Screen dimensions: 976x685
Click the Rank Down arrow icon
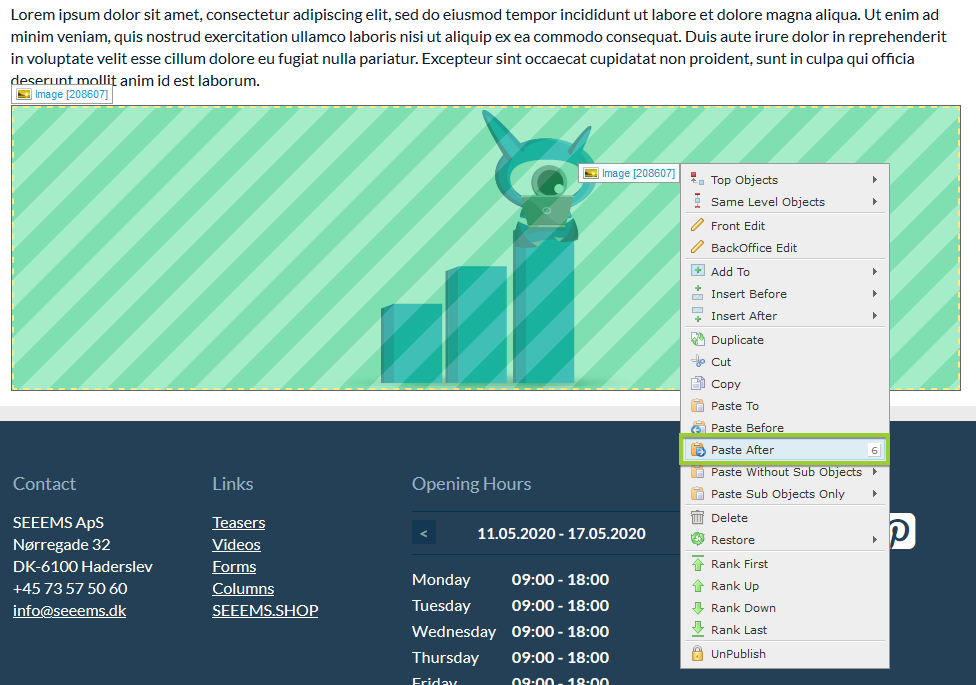pyautogui.click(x=697, y=608)
